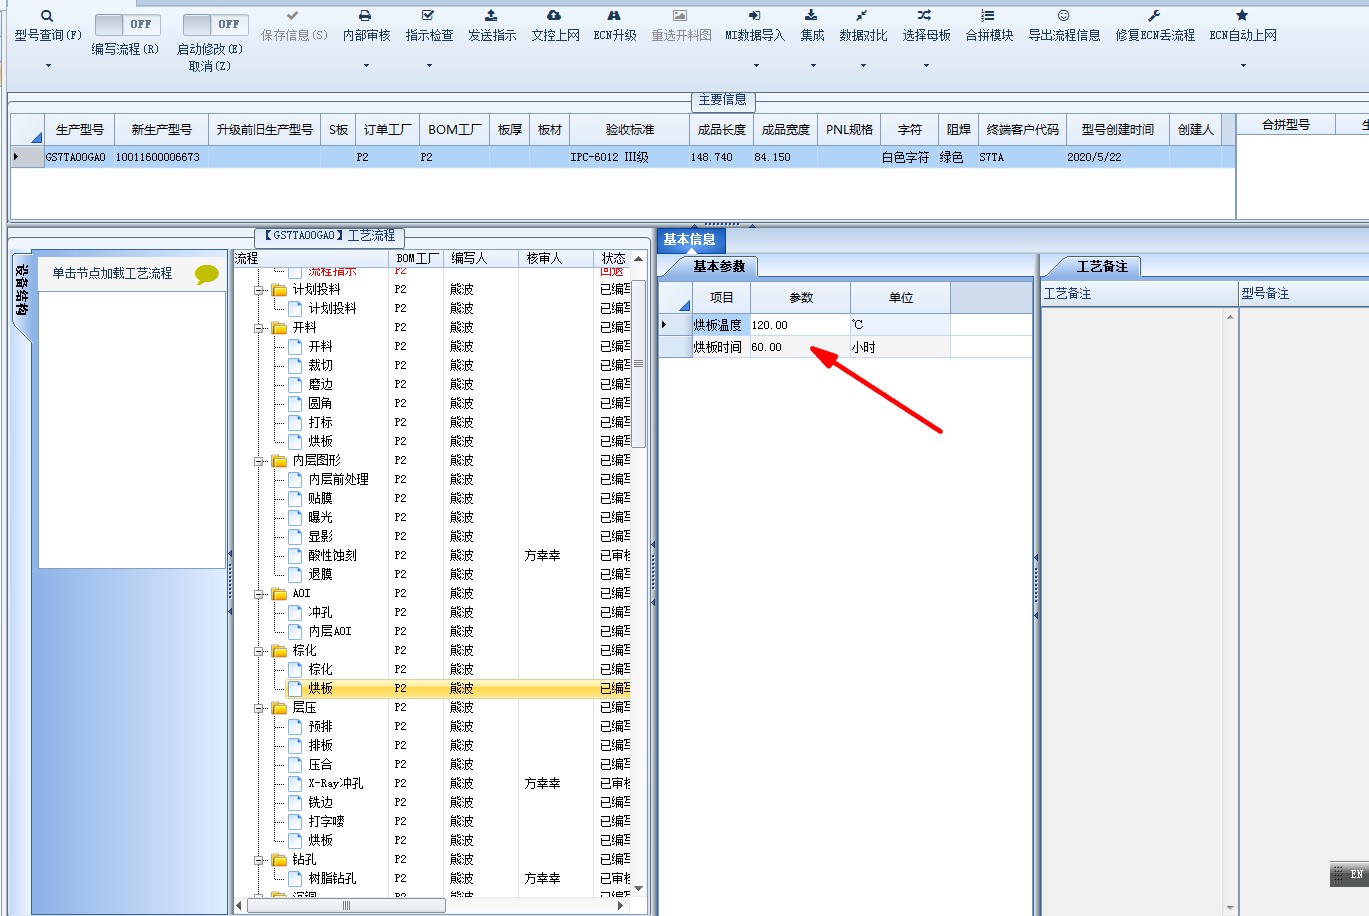Select the 磨边 process node

click(x=320, y=385)
